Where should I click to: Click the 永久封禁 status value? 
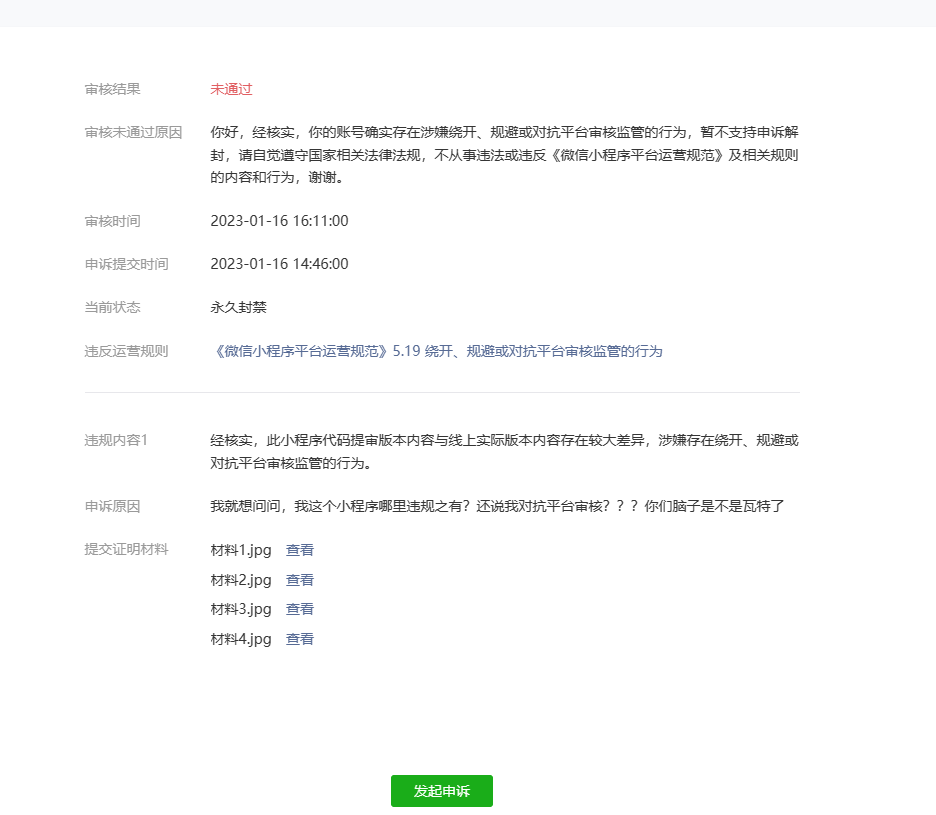tap(238, 307)
